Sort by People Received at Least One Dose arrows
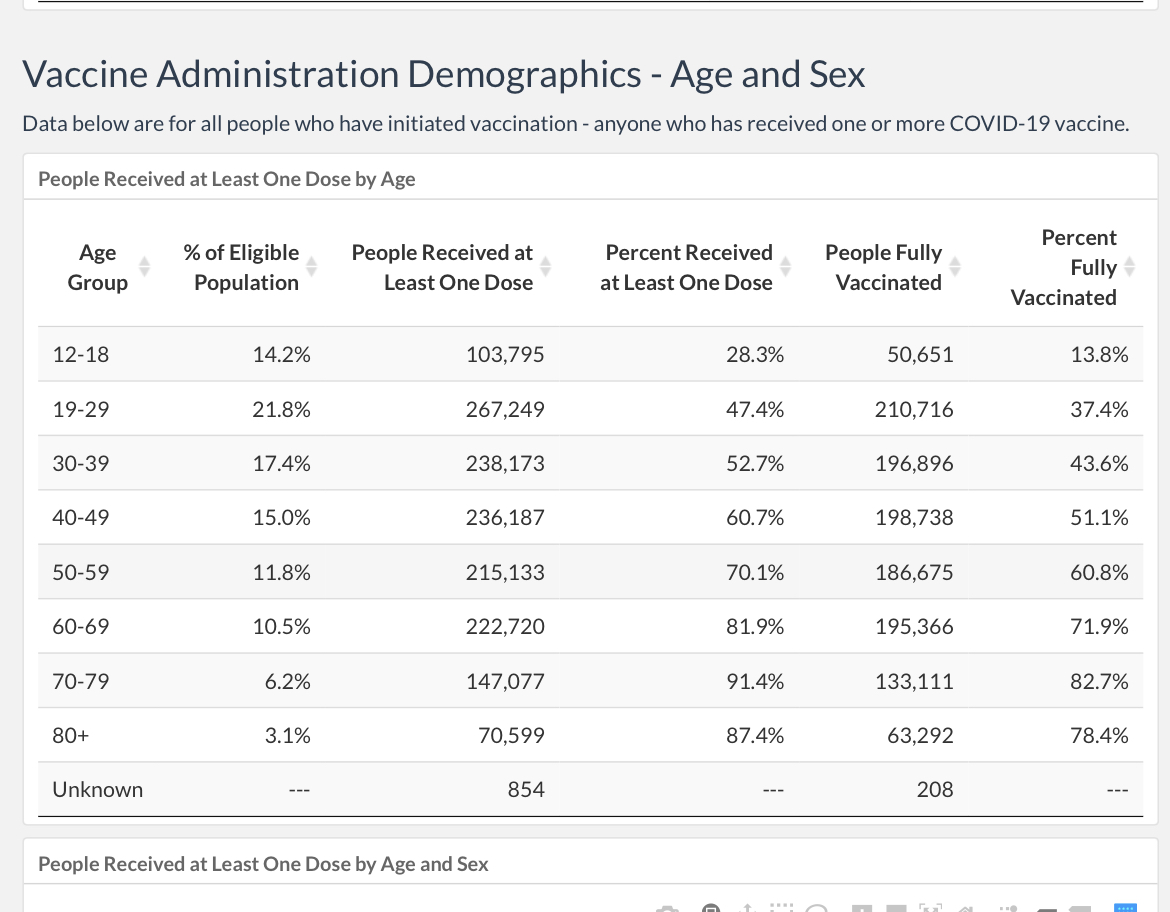Viewport: 1170px width, 912px height. point(545,266)
